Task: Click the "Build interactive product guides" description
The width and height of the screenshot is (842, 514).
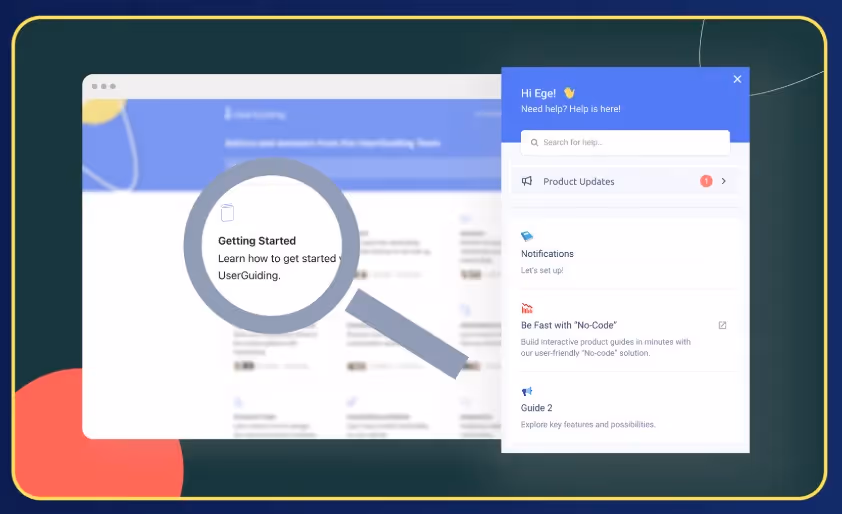Action: coord(606,347)
